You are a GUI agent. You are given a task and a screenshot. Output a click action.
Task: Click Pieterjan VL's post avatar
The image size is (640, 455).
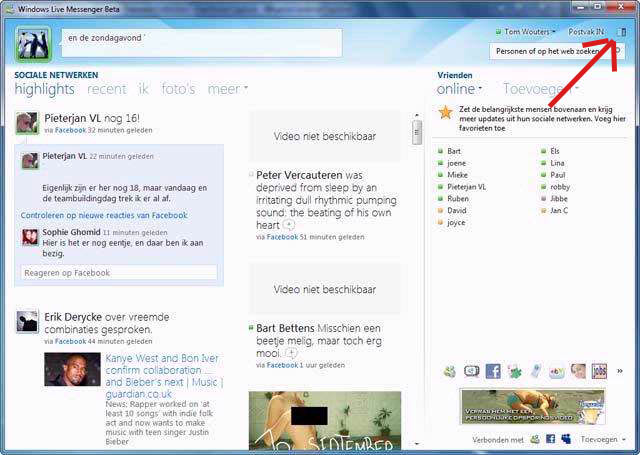click(x=27, y=123)
